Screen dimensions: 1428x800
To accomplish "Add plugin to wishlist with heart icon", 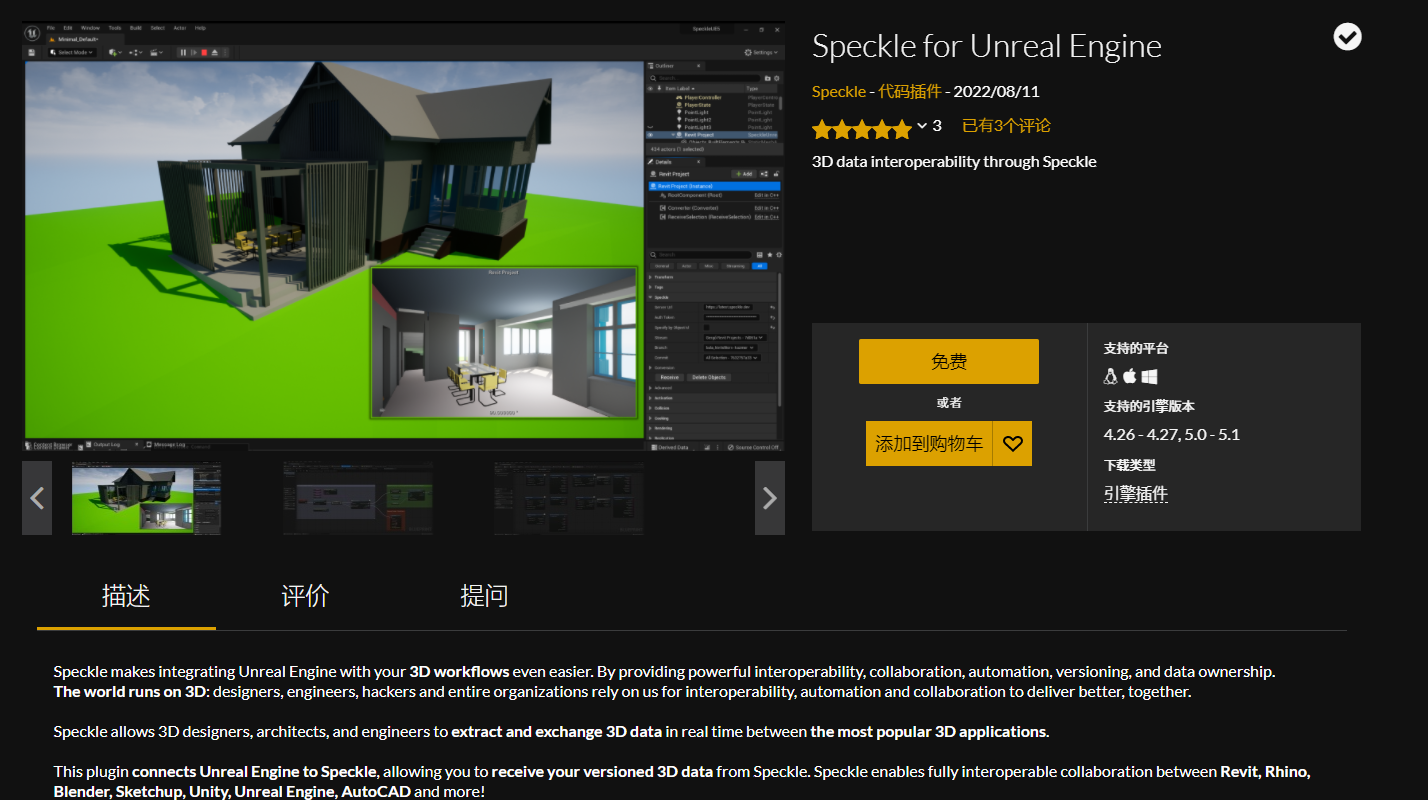I will point(1012,443).
